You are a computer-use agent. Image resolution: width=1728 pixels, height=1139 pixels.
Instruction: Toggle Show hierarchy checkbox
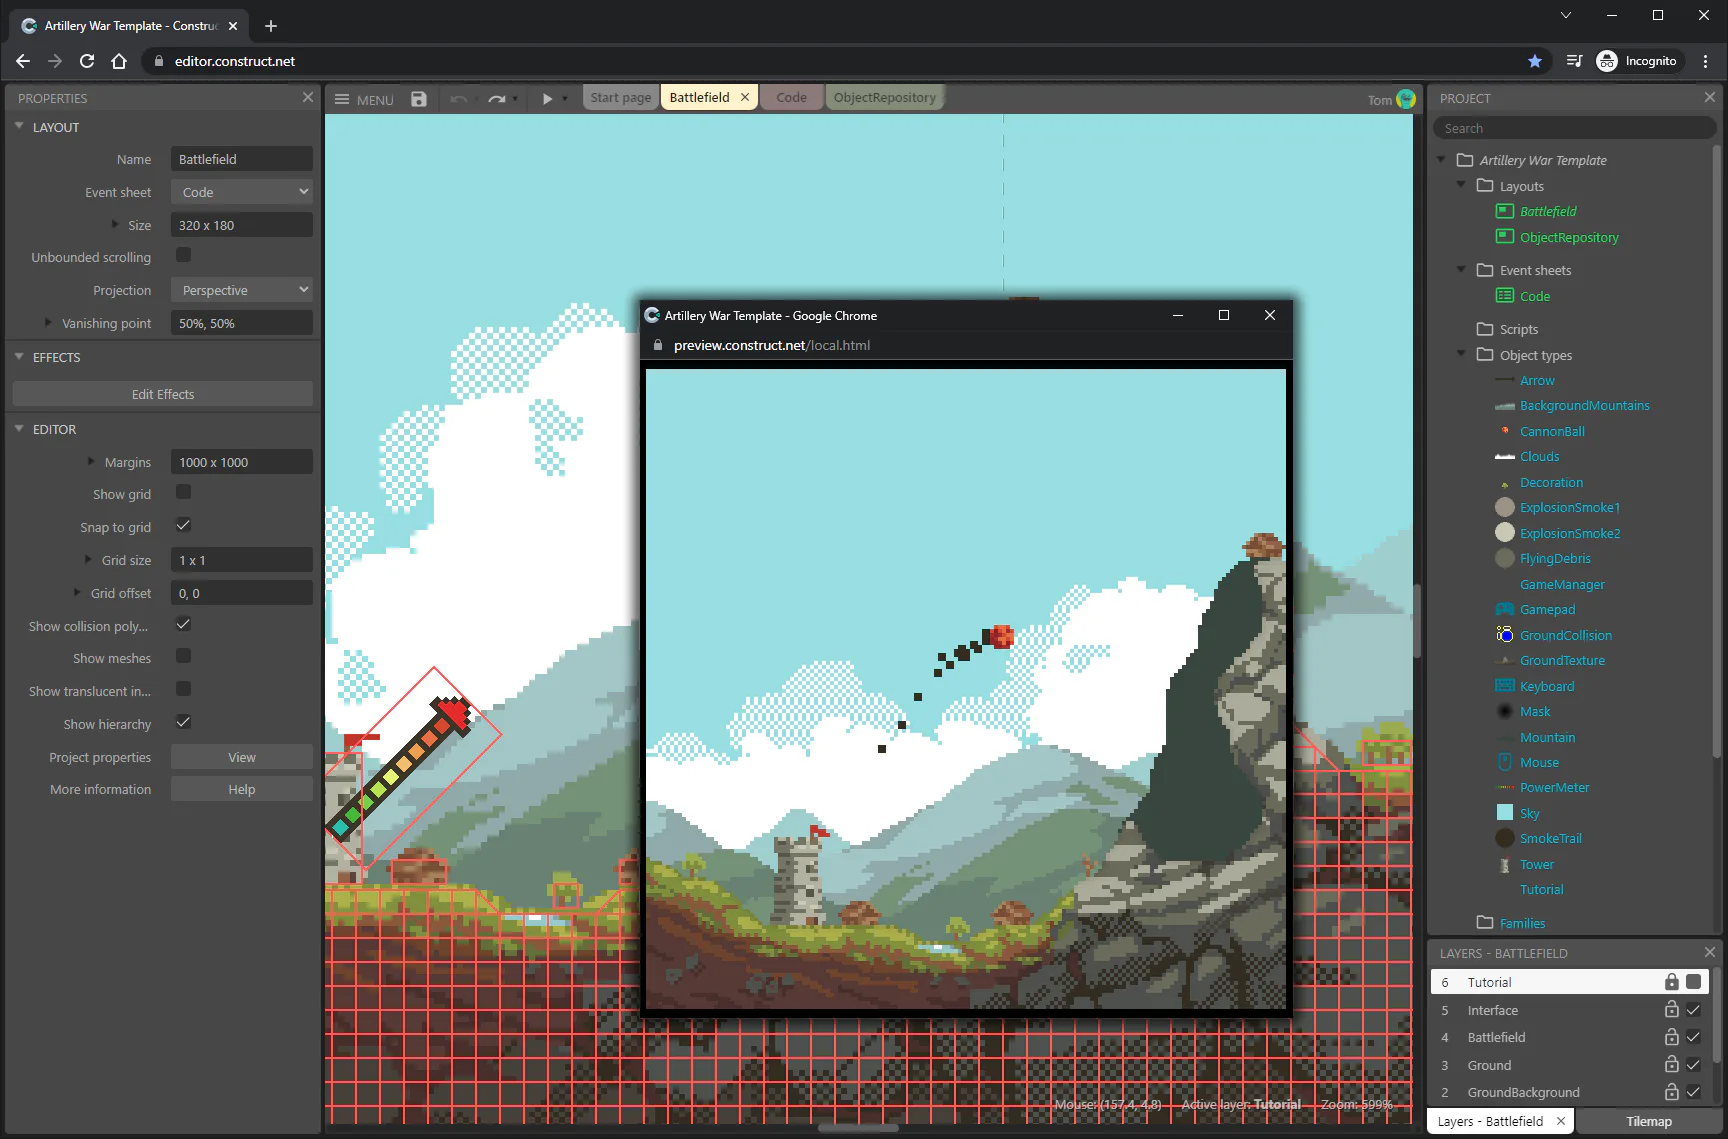[x=183, y=722]
